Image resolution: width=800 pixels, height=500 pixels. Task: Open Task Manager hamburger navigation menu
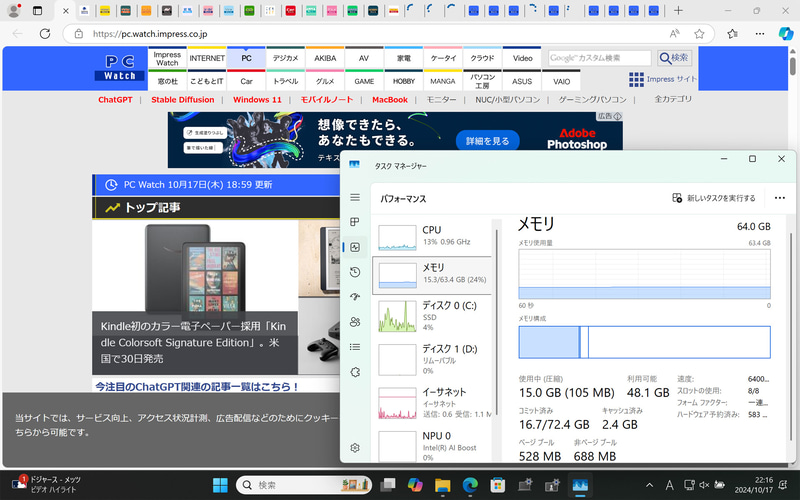point(355,197)
